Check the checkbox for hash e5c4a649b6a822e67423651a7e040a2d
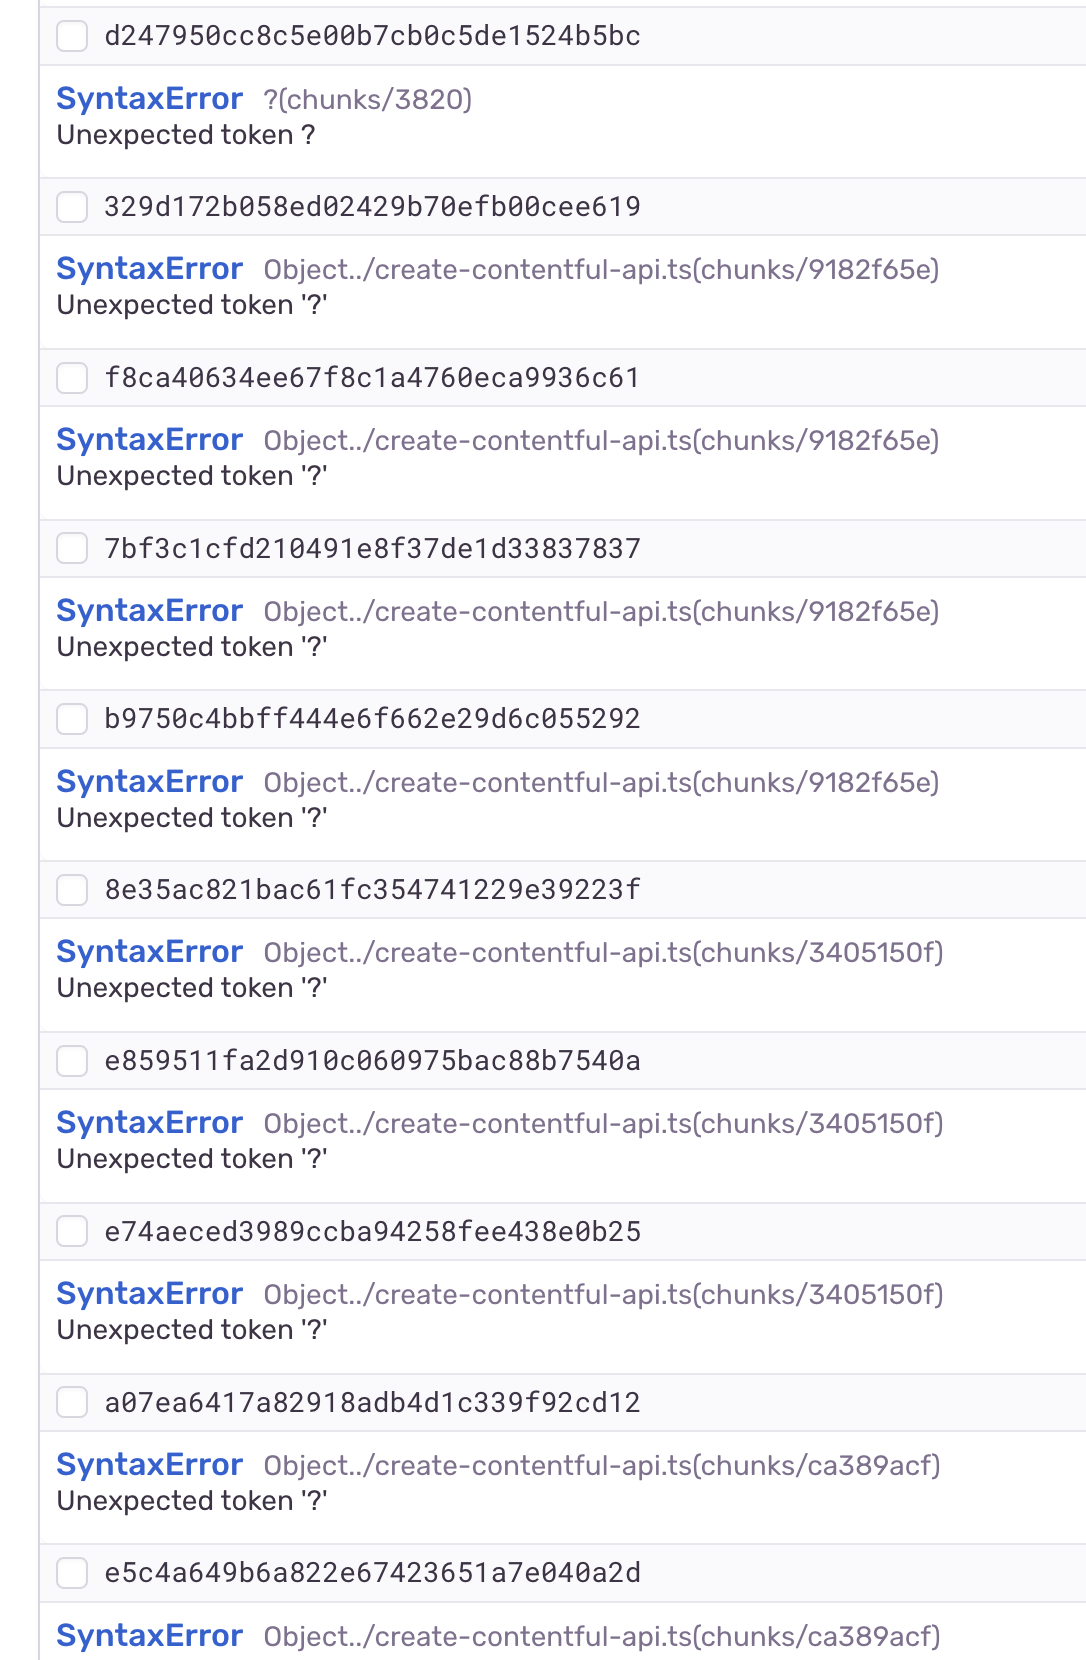 pos(72,1573)
